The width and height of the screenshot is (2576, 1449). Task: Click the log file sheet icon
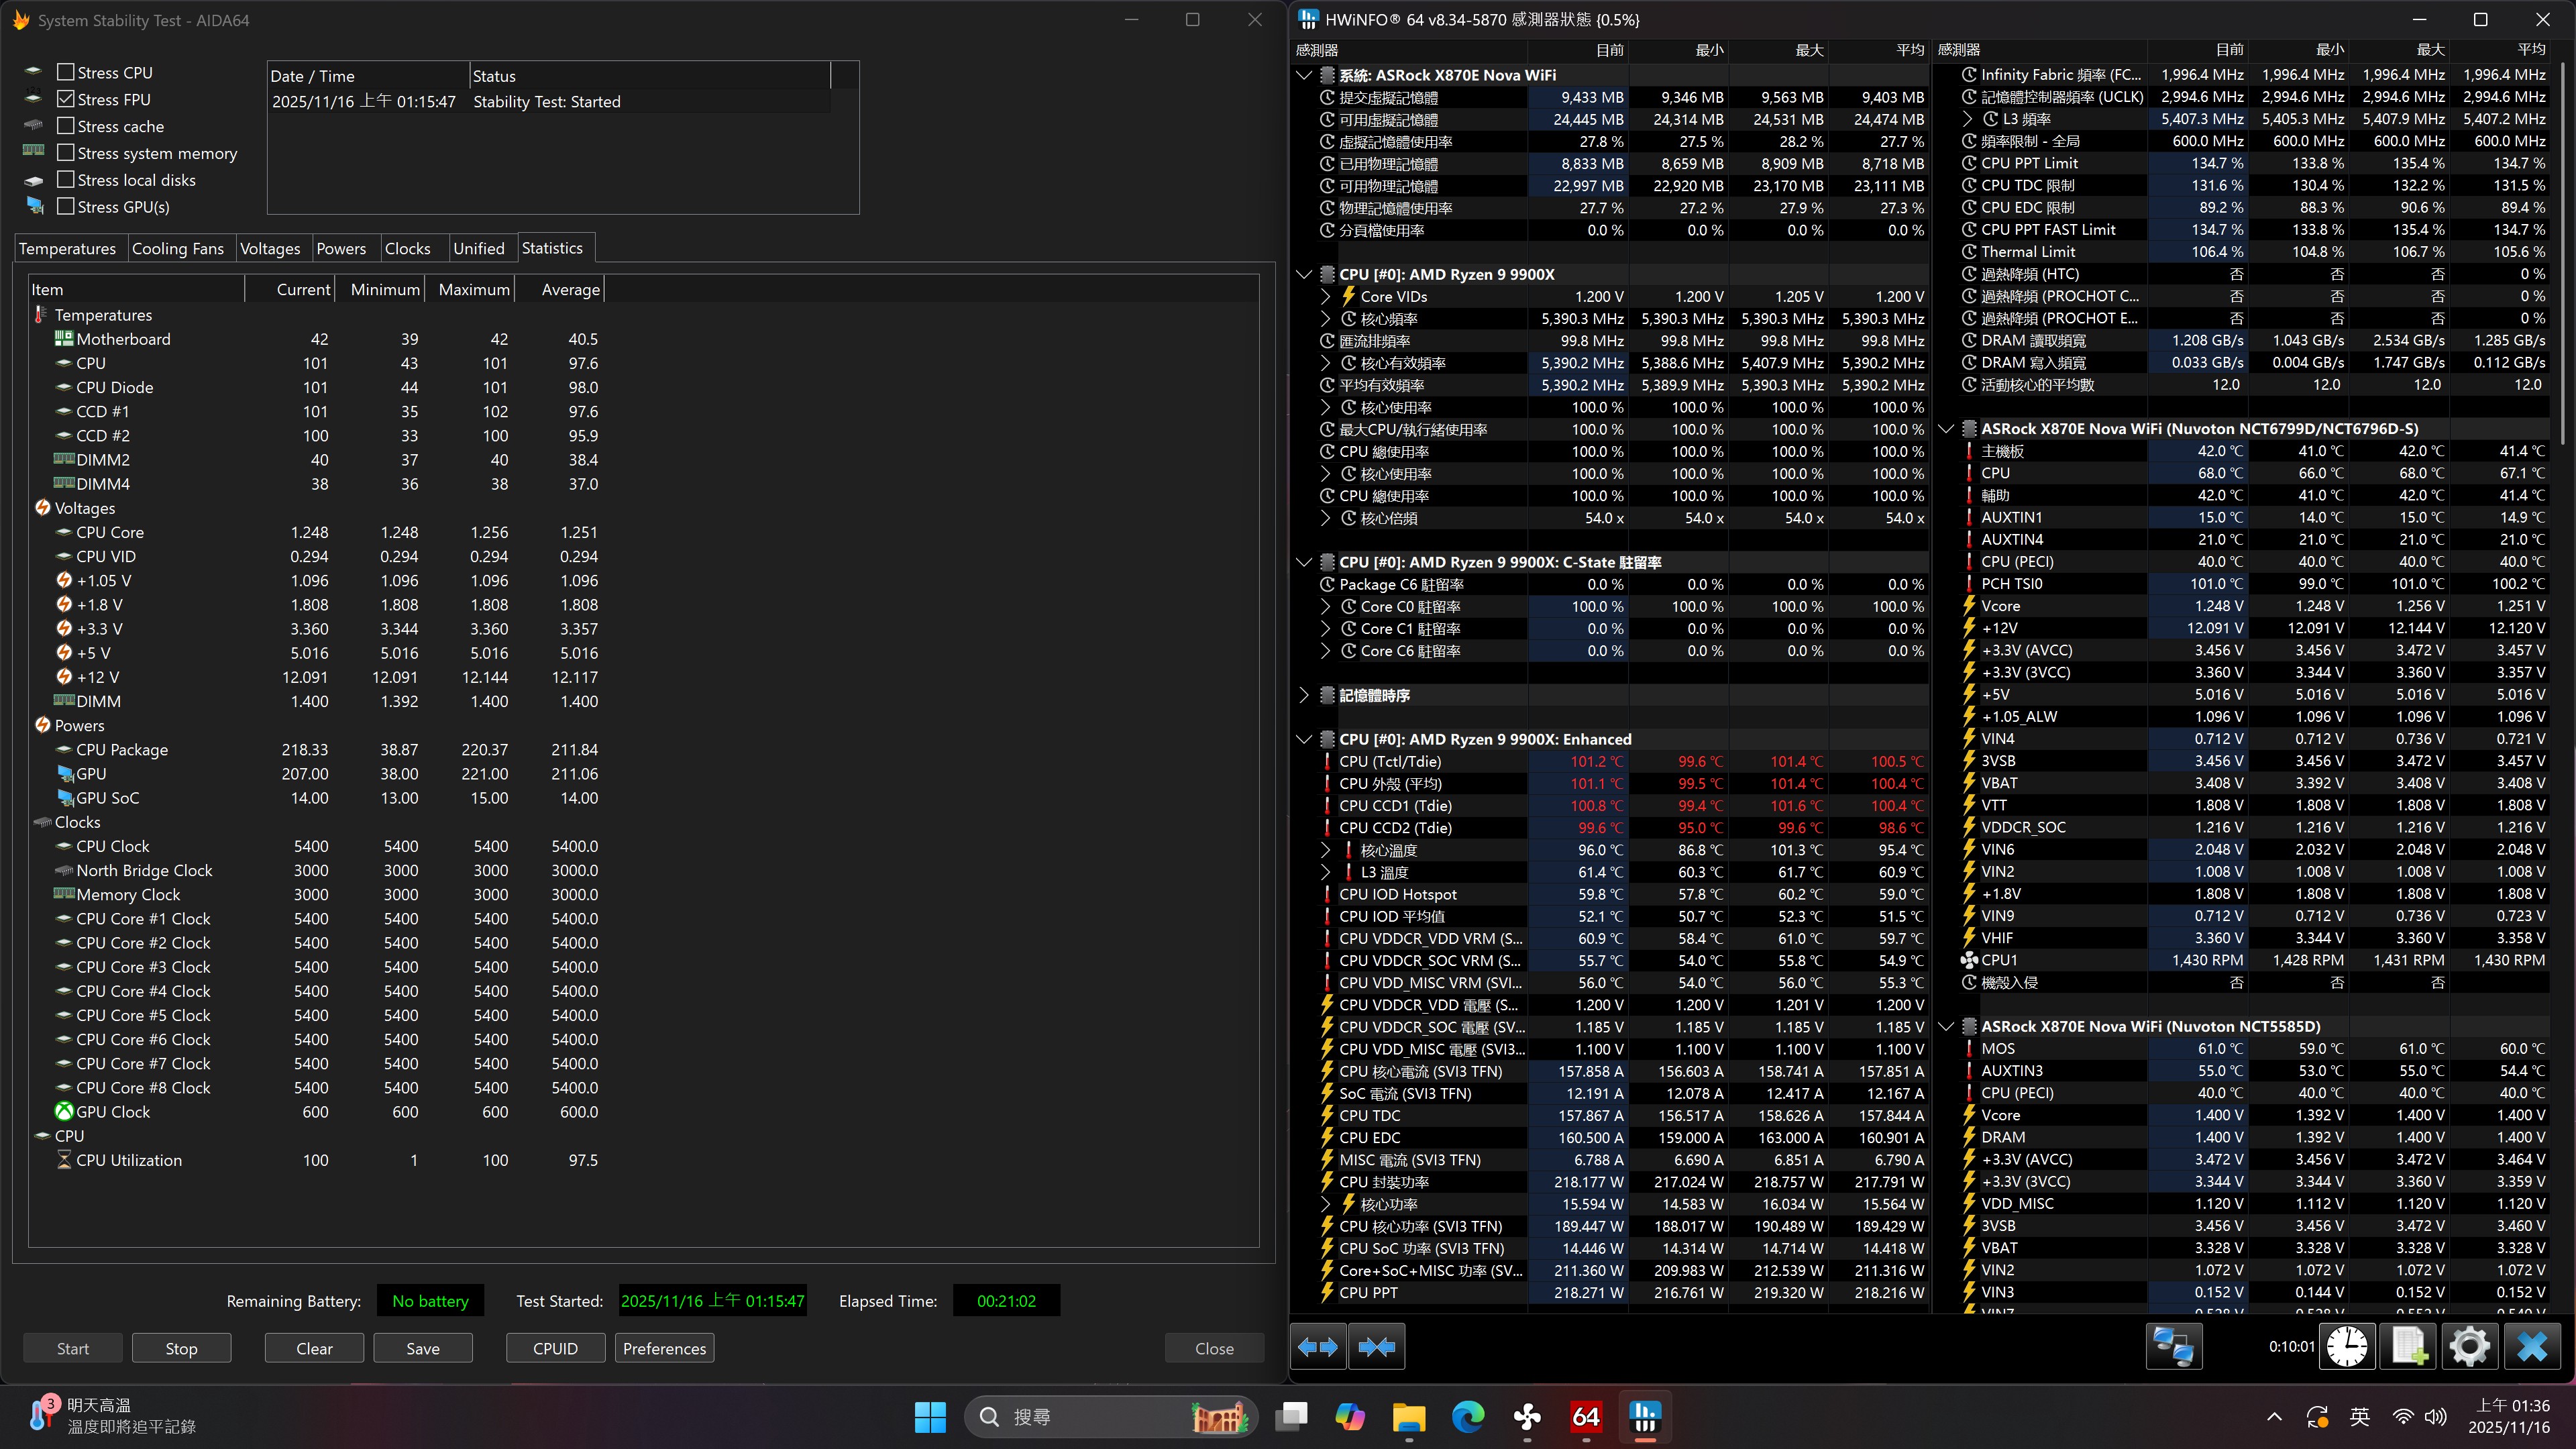click(x=2408, y=1347)
